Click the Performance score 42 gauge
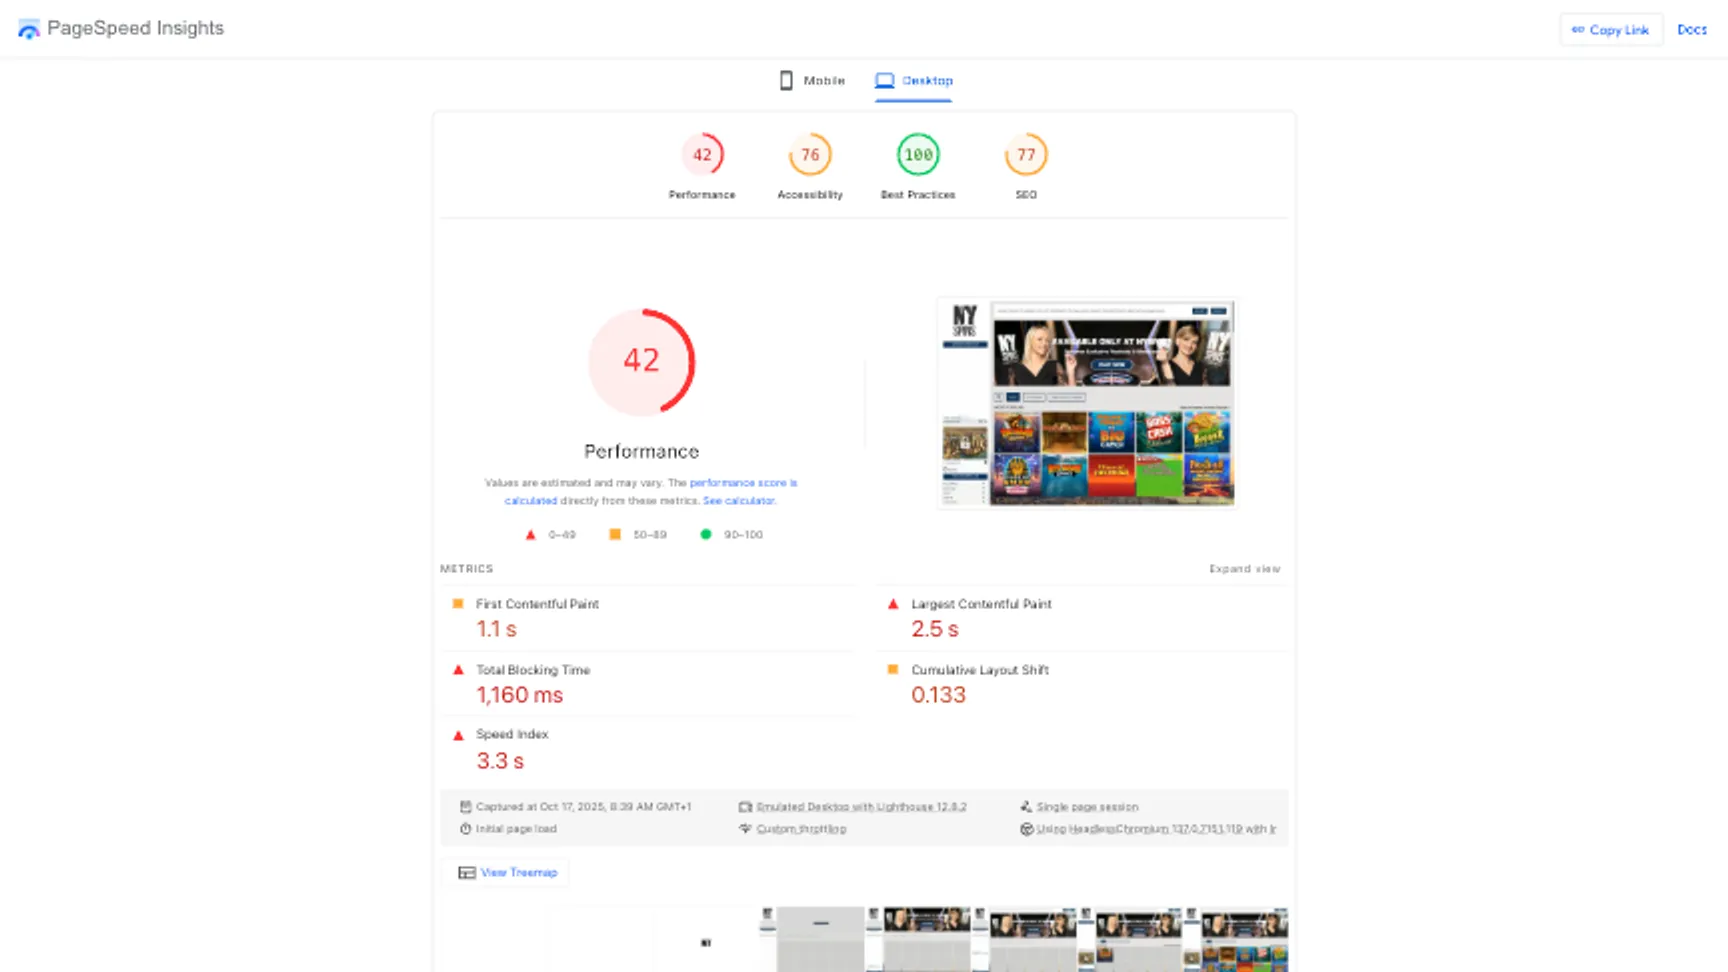The height and width of the screenshot is (972, 1728). pos(641,361)
